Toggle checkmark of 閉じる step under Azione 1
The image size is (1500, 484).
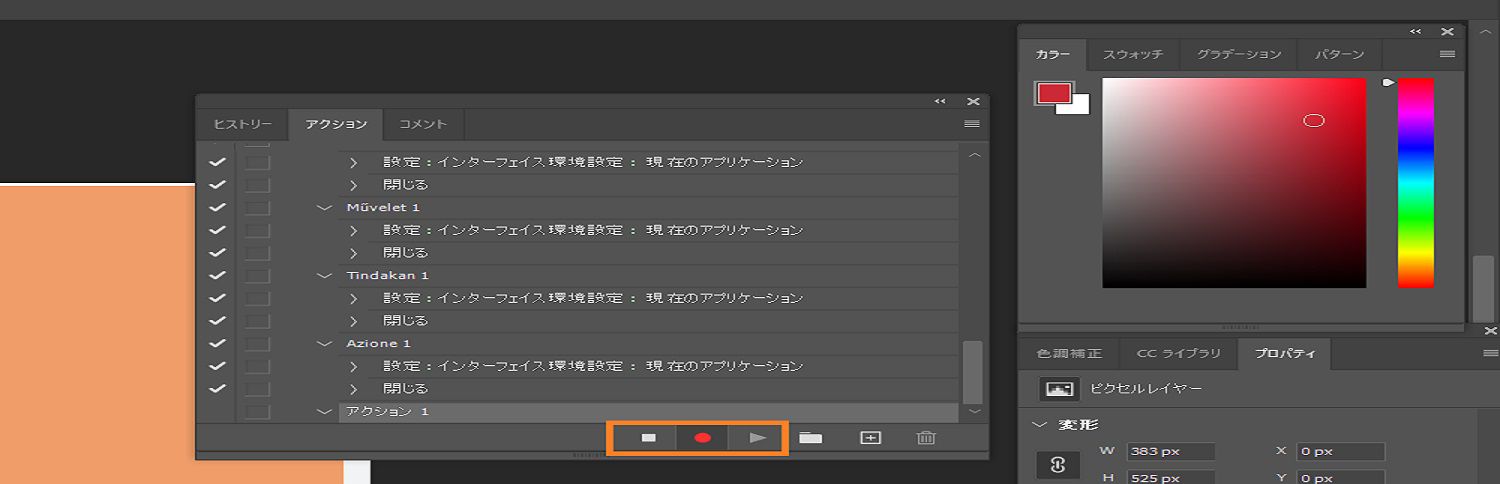(217, 388)
